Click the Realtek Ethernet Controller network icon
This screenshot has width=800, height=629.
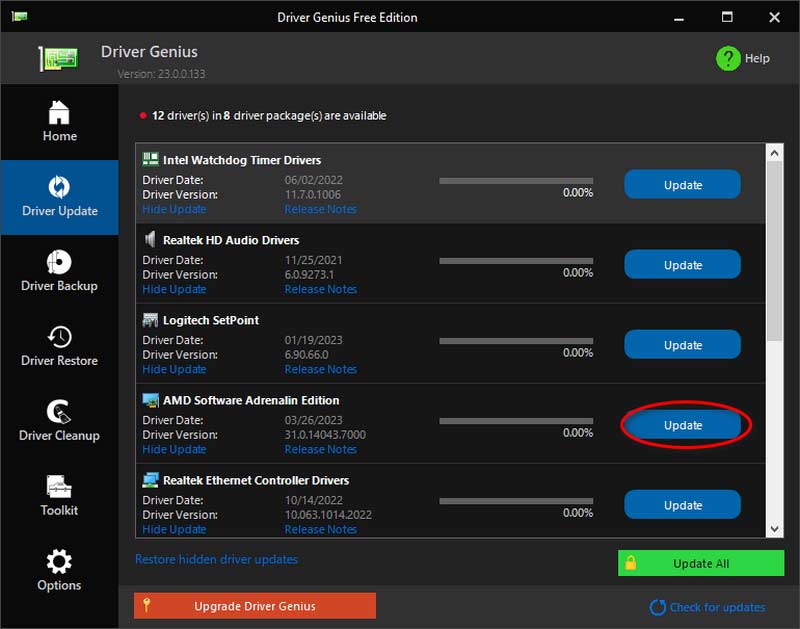(x=150, y=480)
